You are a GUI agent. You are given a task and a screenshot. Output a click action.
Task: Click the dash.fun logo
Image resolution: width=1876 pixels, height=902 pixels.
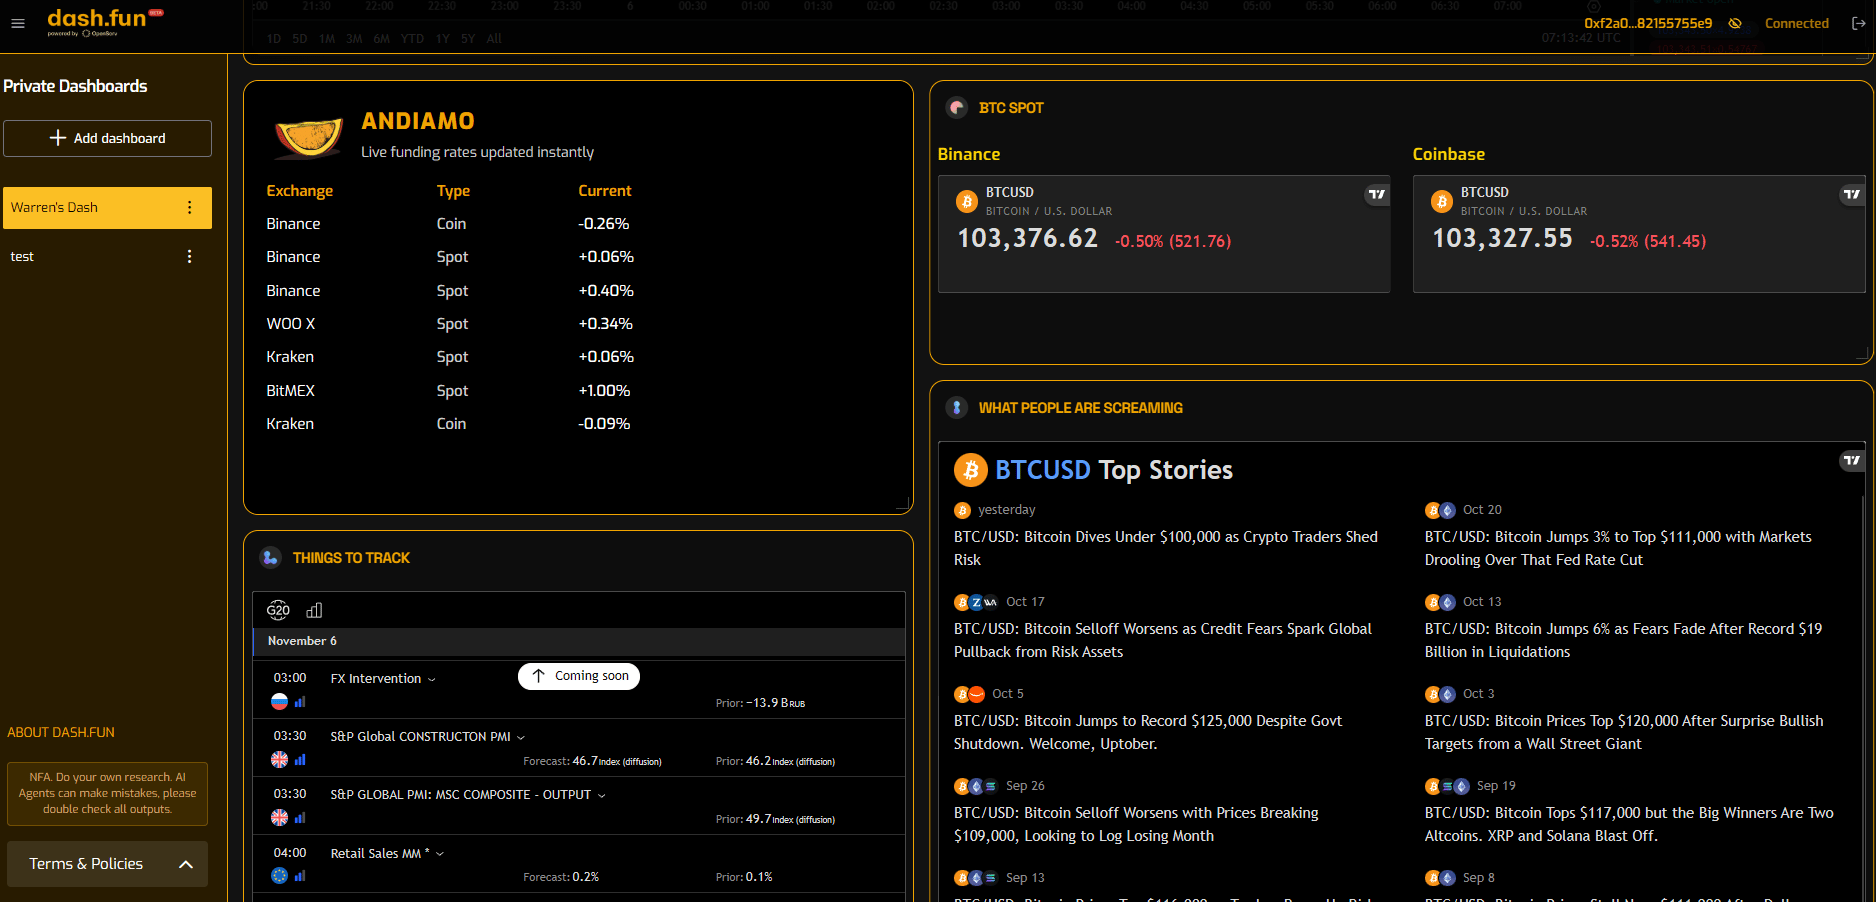click(x=105, y=22)
